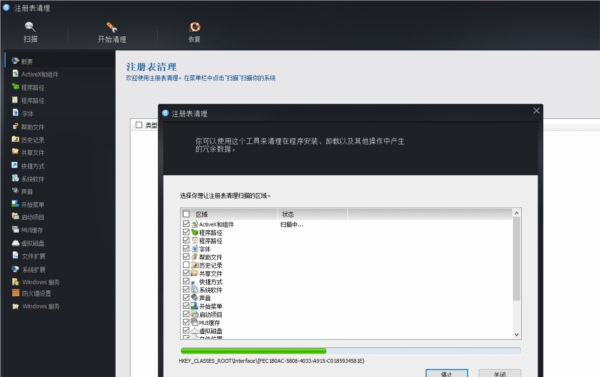Select 虚拟磁盘 in the left sidebar
The image size is (600, 377).
tap(28, 243)
